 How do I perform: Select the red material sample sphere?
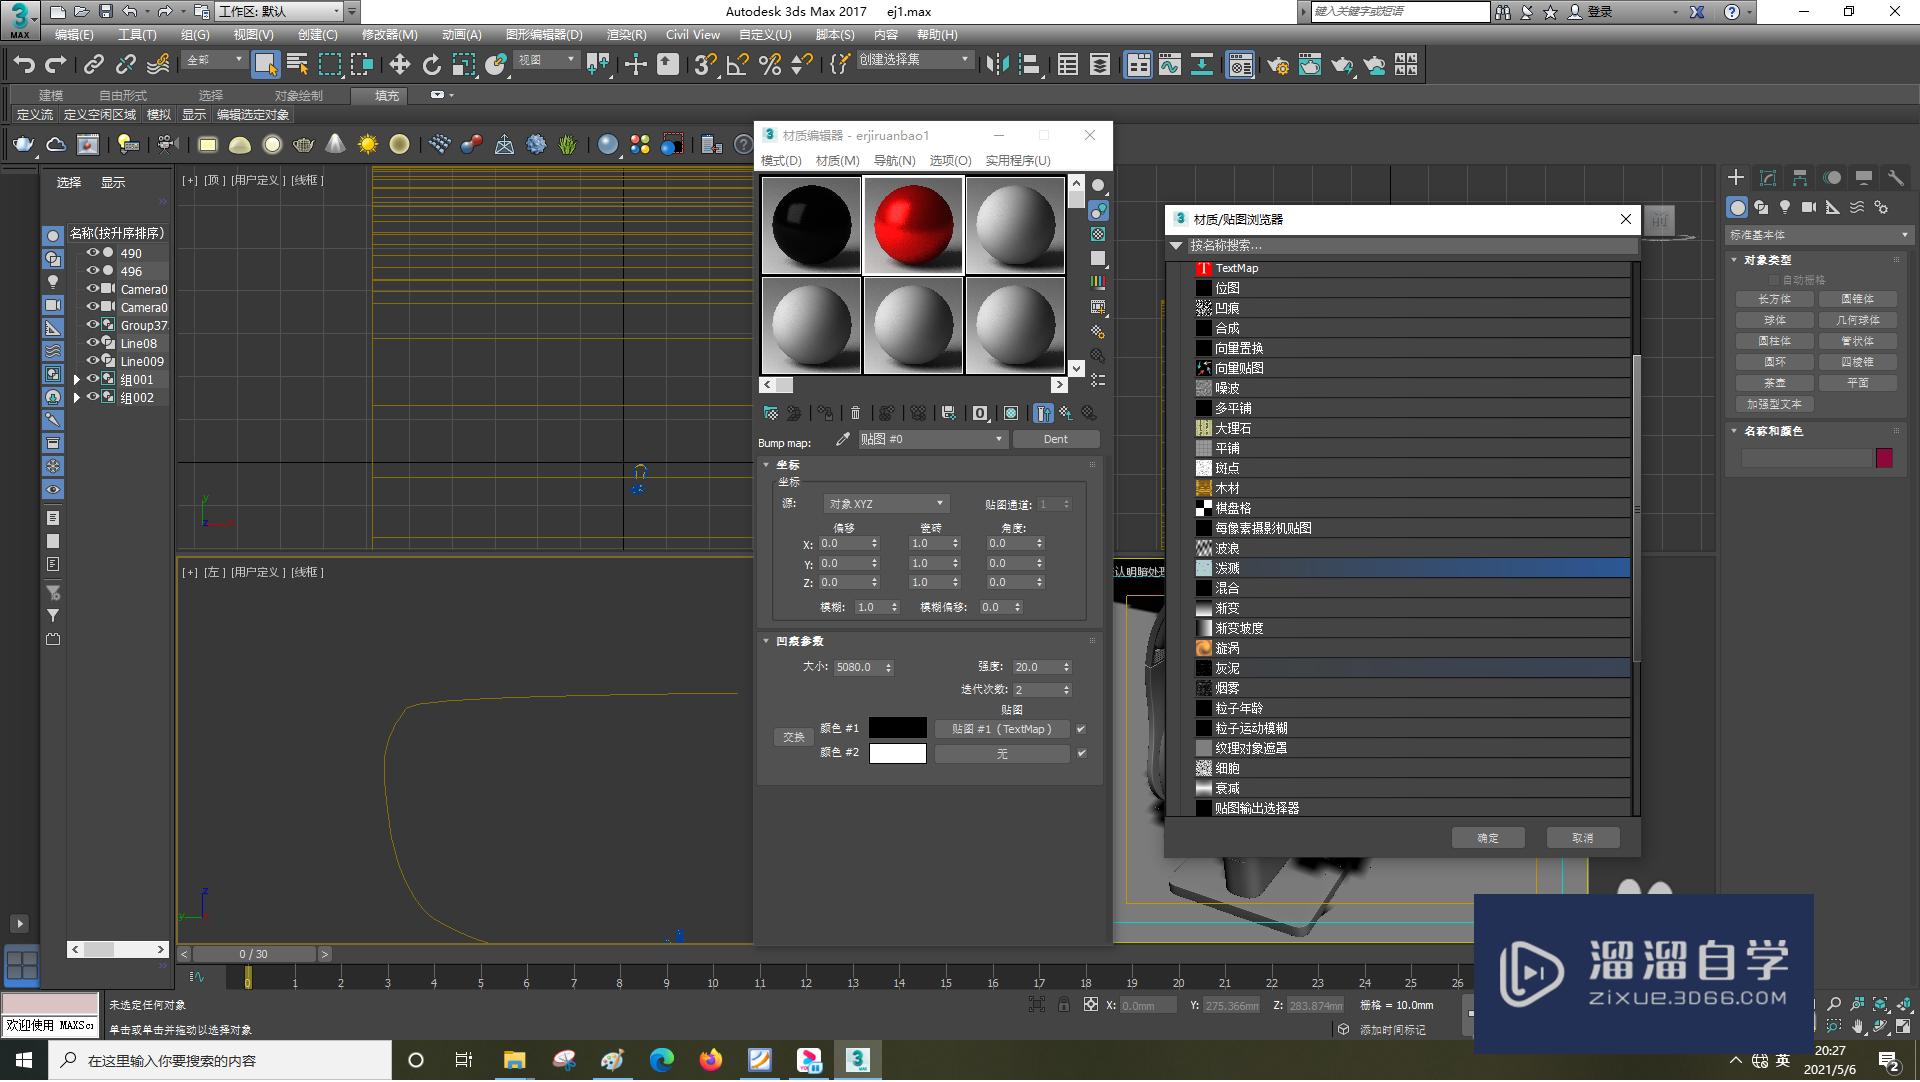[x=913, y=225]
